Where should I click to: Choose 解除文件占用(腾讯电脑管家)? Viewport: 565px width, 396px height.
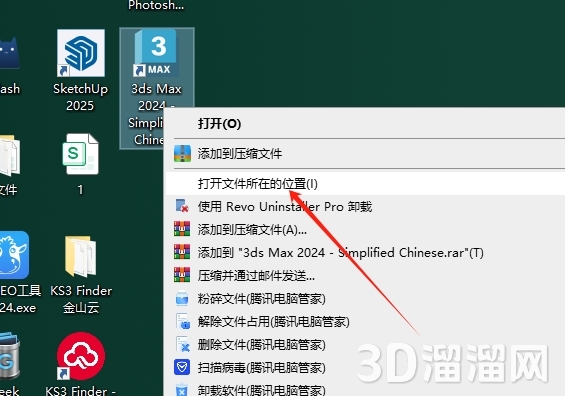pos(364,322)
